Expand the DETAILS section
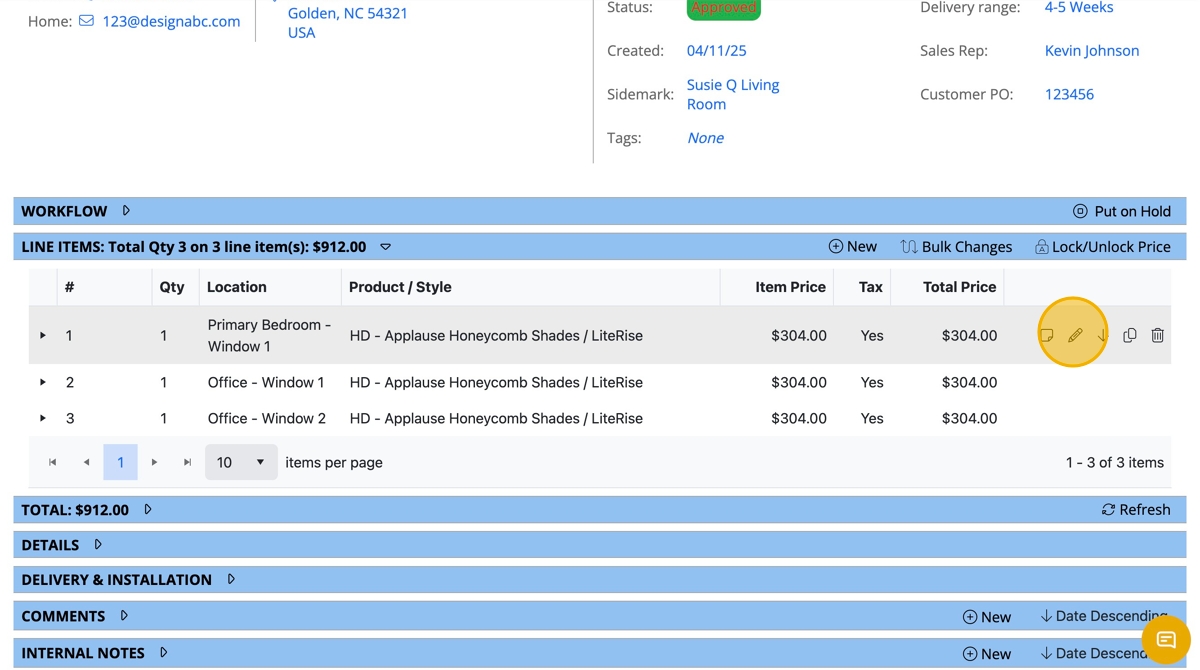Viewport: 1200px width, 670px height. (98, 545)
